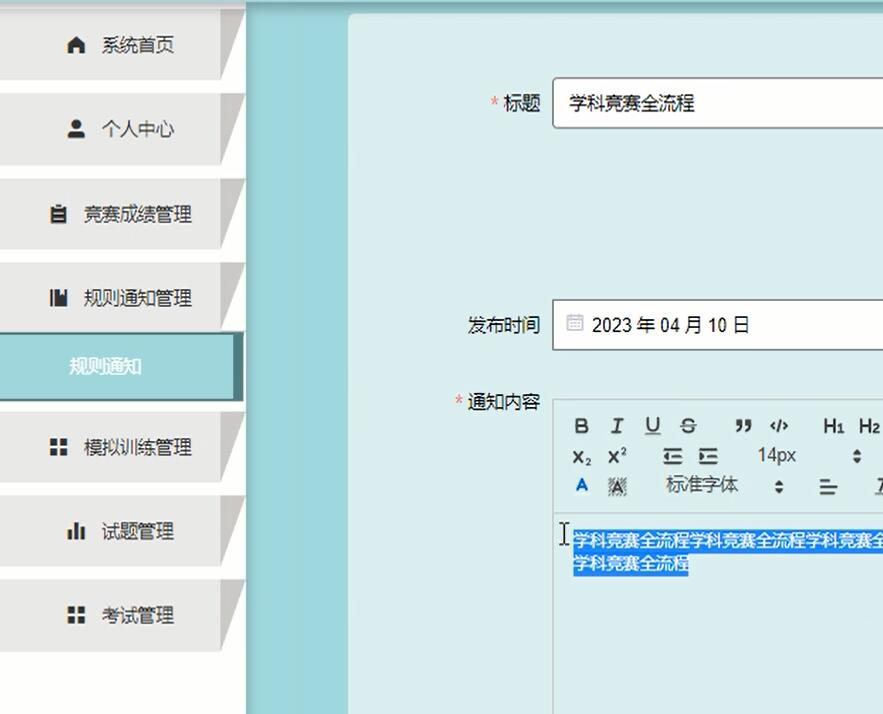Apply H1 heading to selected text
Image resolution: width=883 pixels, height=714 pixels.
[x=834, y=425]
